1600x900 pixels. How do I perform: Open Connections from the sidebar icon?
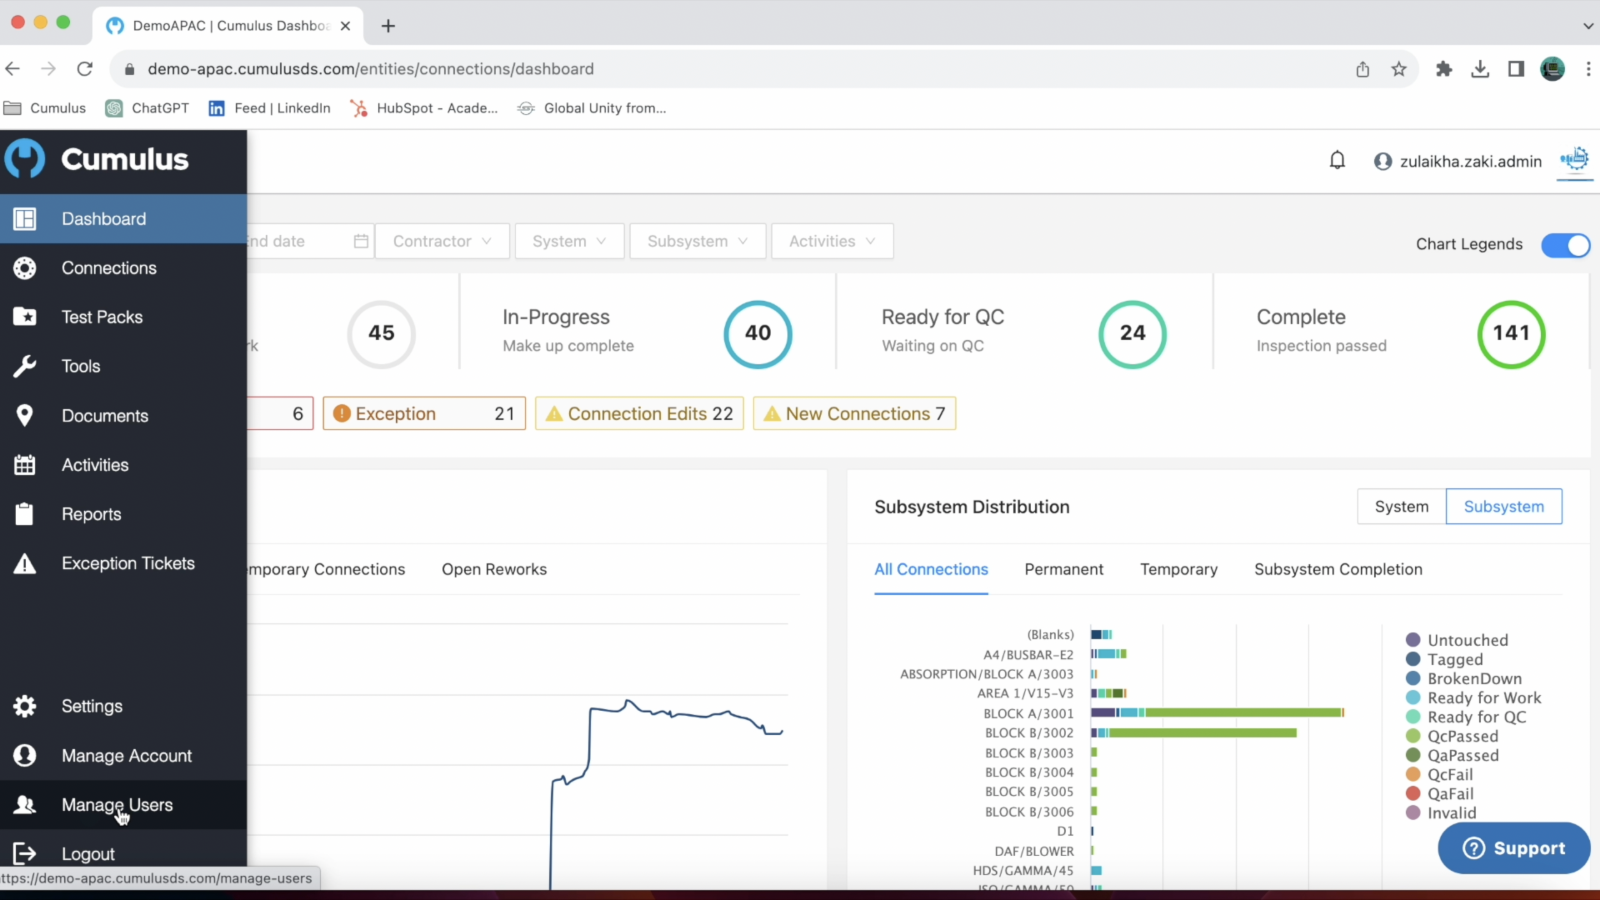coord(25,268)
